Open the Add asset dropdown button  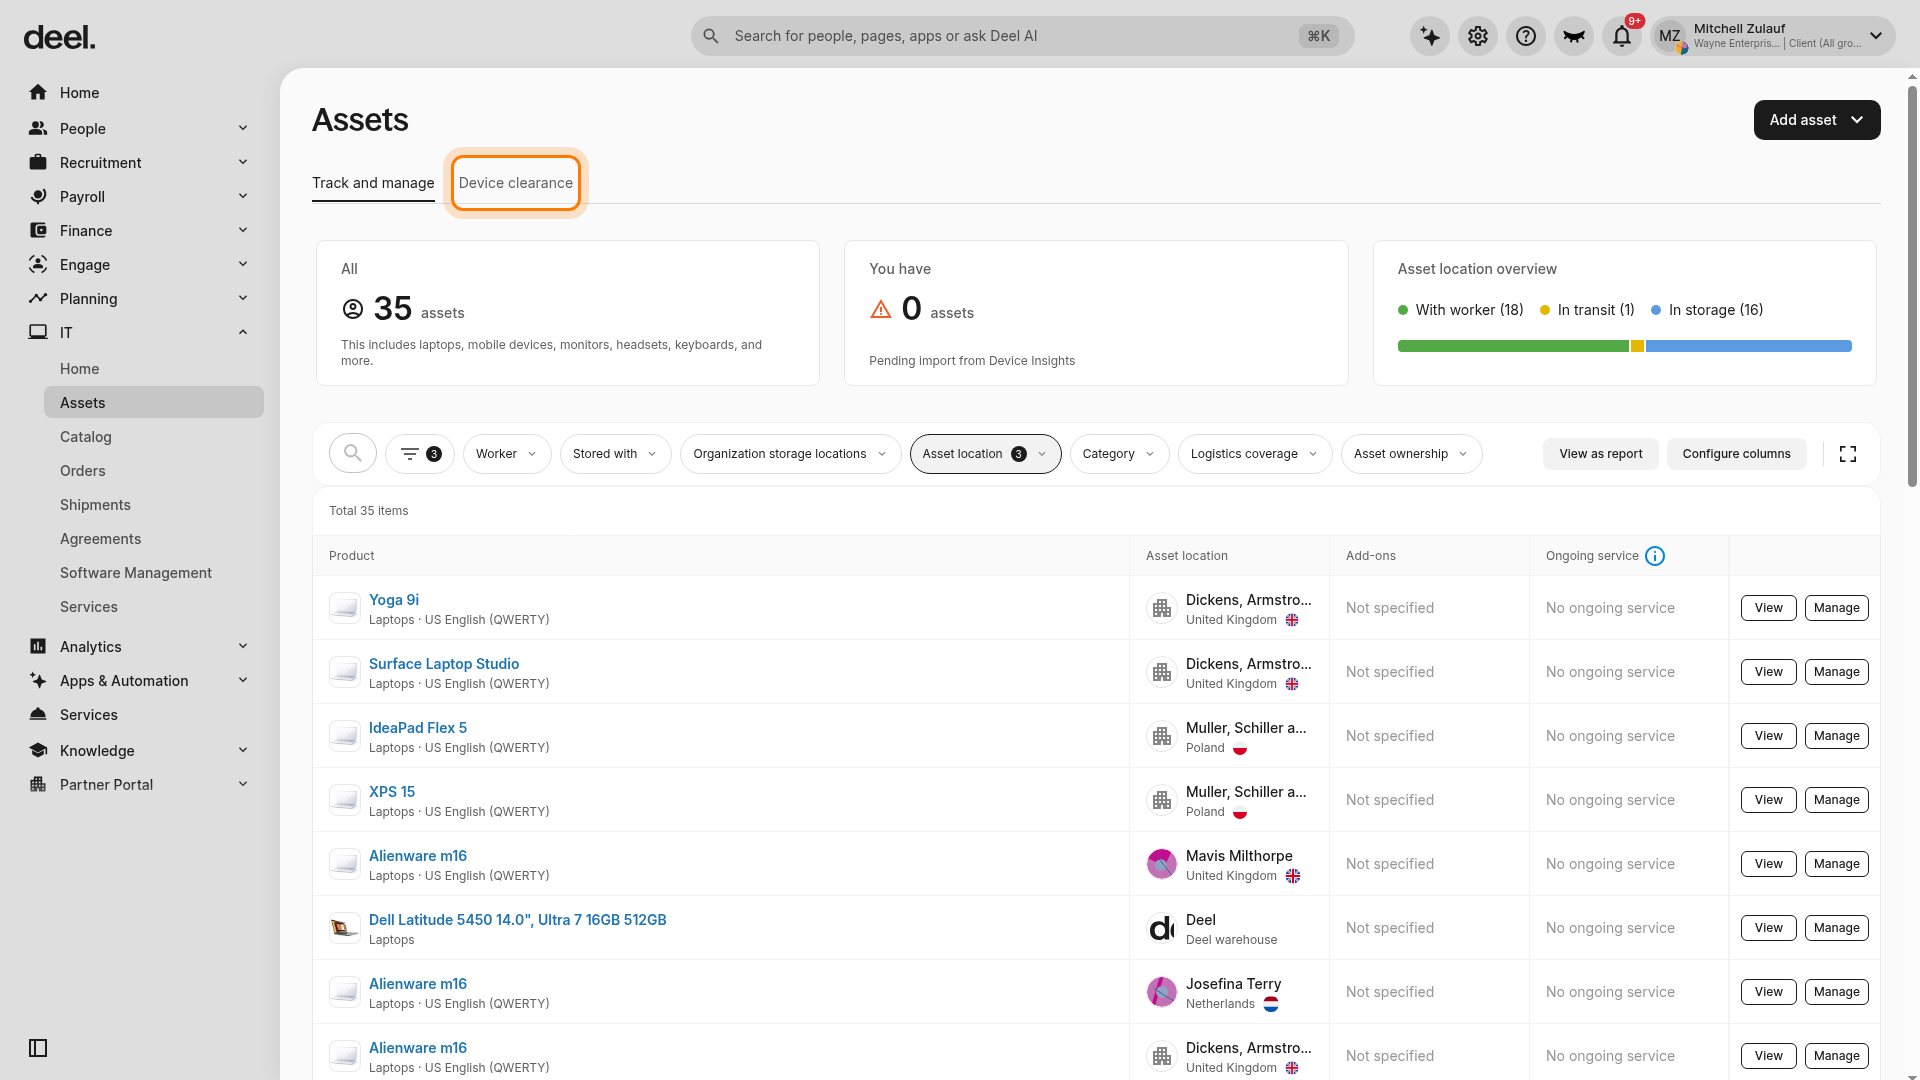1817,120
